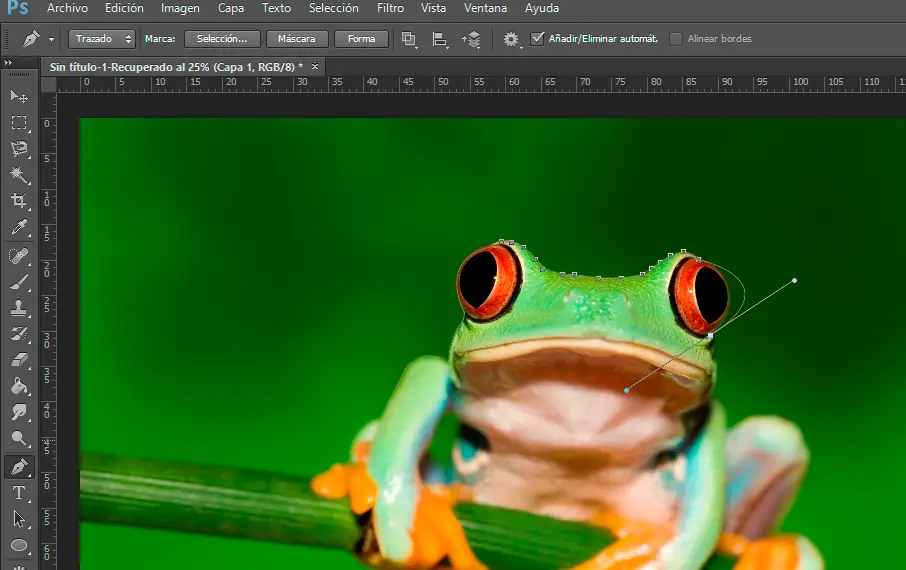906x570 pixels.
Task: Pick the Eyedropper tool
Action: pos(18,229)
